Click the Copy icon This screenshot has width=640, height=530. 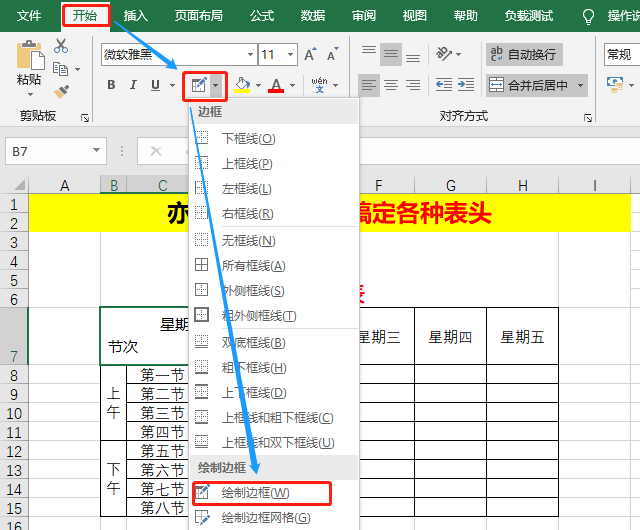tap(61, 69)
